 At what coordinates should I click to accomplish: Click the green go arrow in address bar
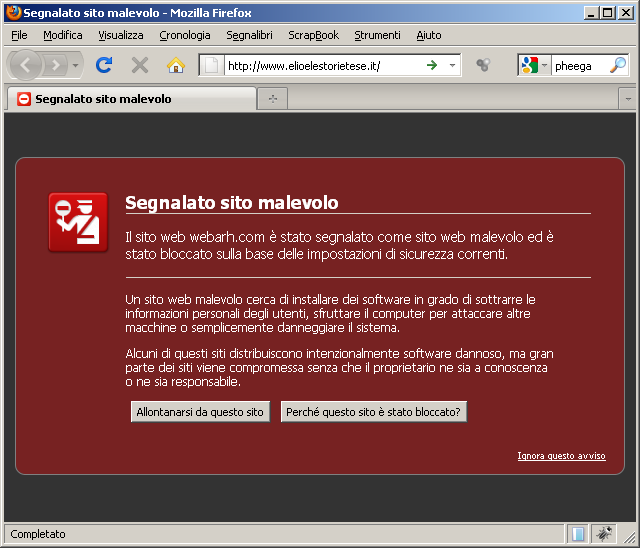click(x=432, y=65)
